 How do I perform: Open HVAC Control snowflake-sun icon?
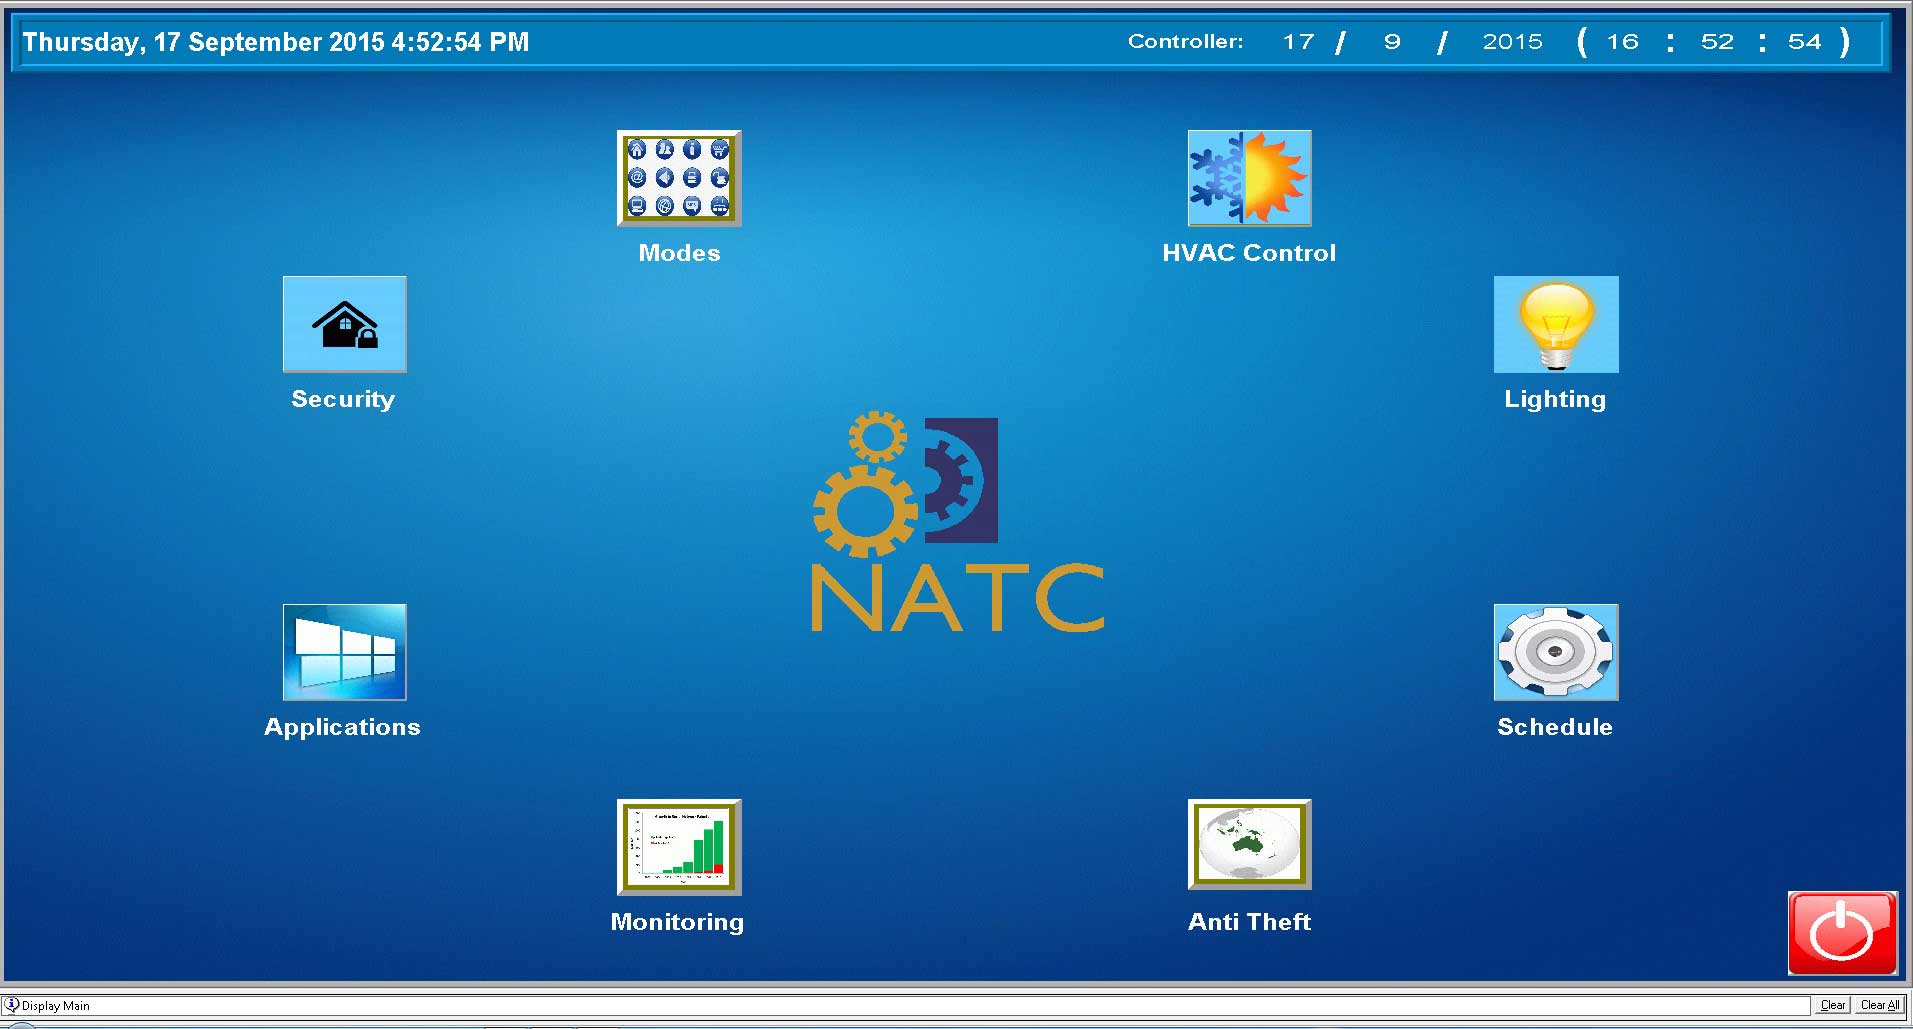click(1249, 178)
